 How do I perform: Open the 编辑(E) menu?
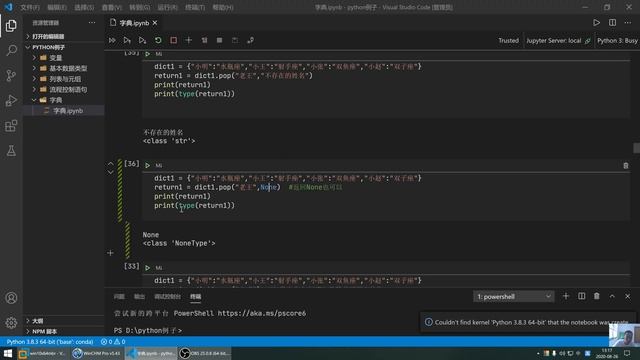(57, 7)
